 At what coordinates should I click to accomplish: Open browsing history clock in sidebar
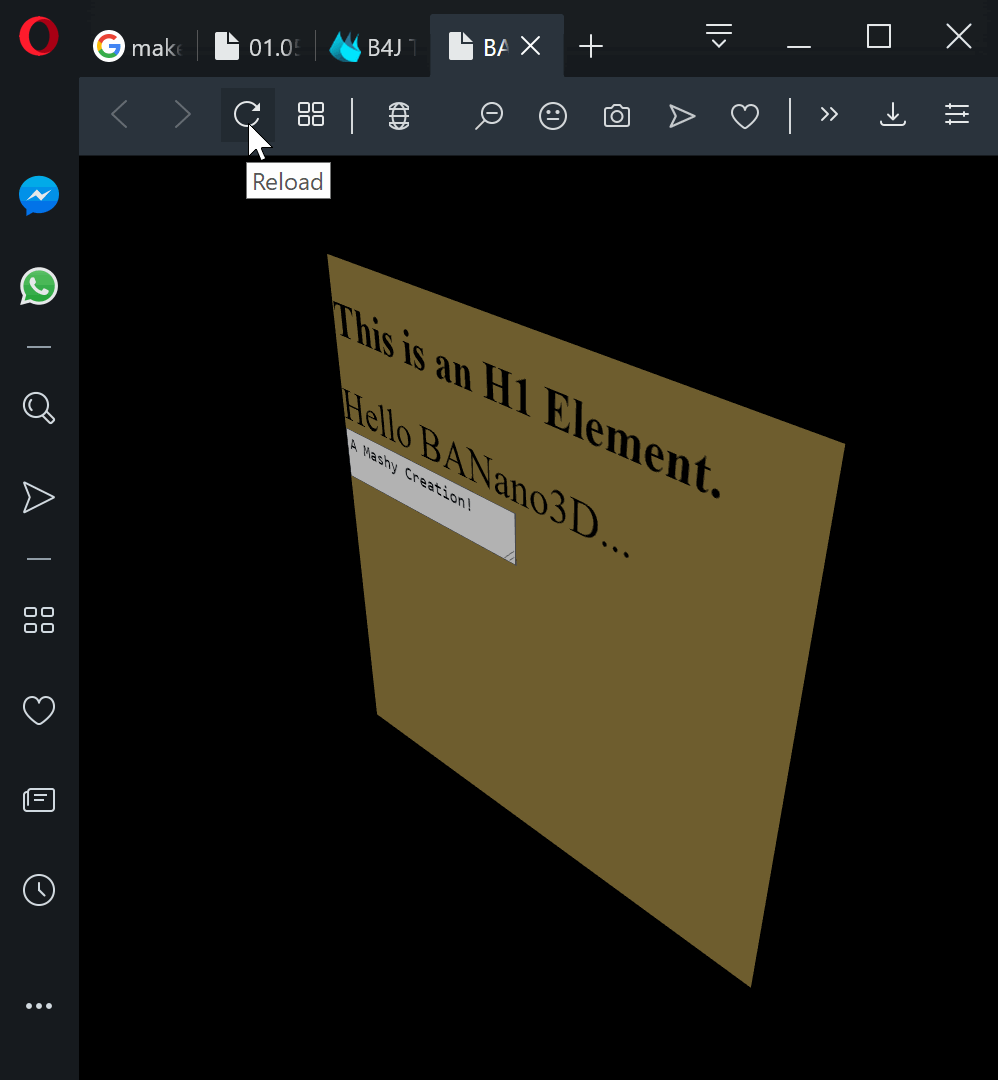pos(39,891)
